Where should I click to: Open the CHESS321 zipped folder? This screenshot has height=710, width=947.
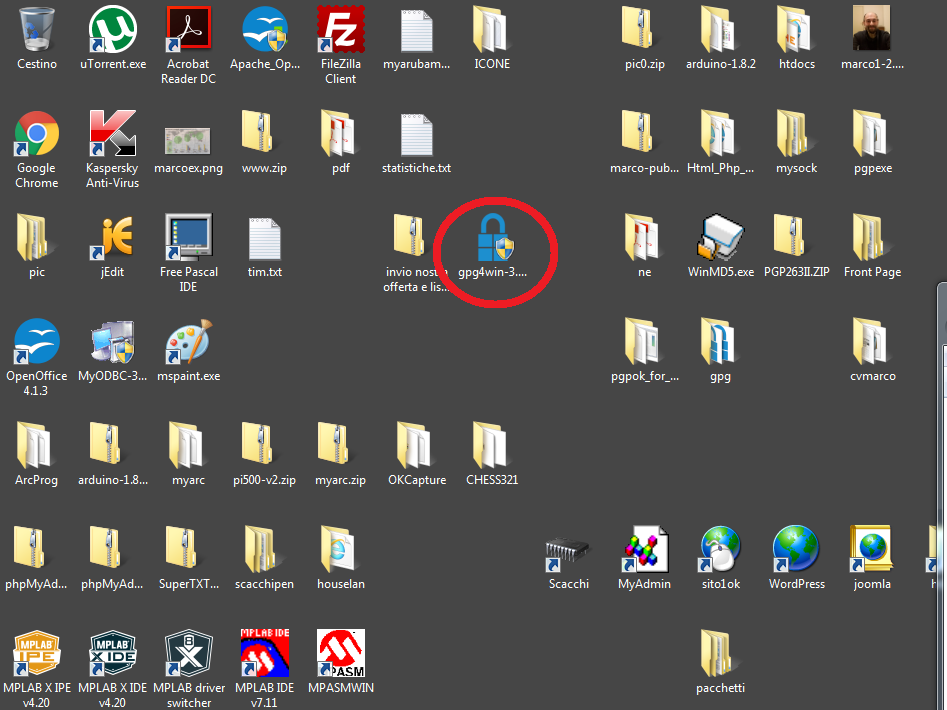(492, 446)
